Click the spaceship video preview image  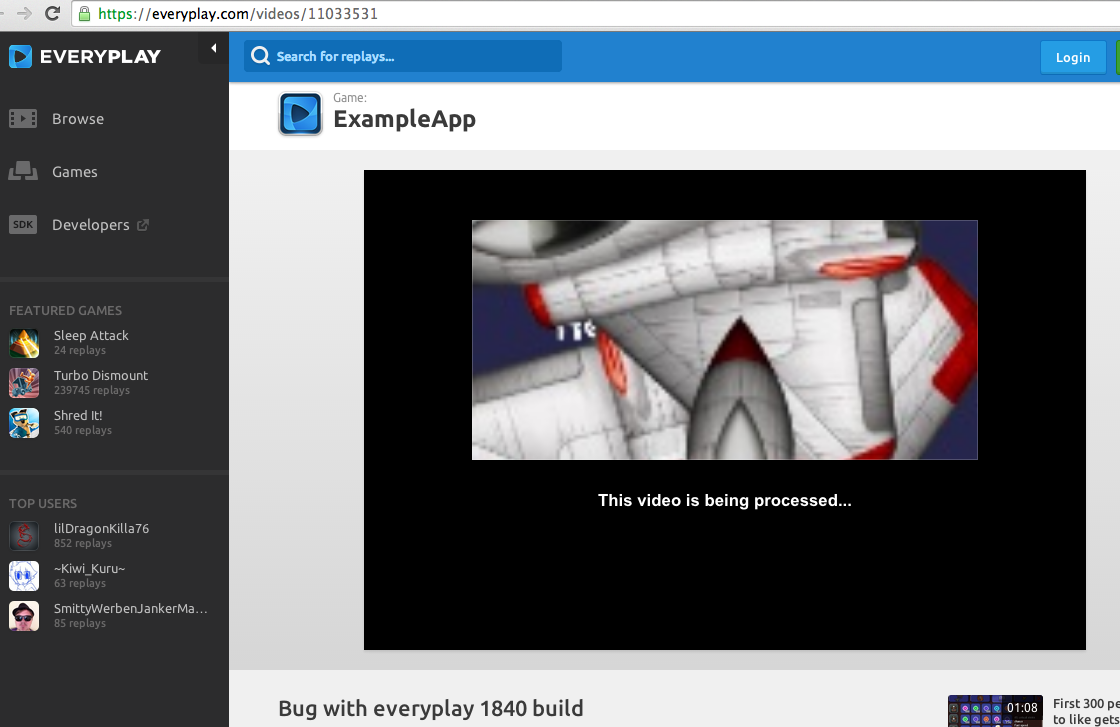click(x=724, y=340)
